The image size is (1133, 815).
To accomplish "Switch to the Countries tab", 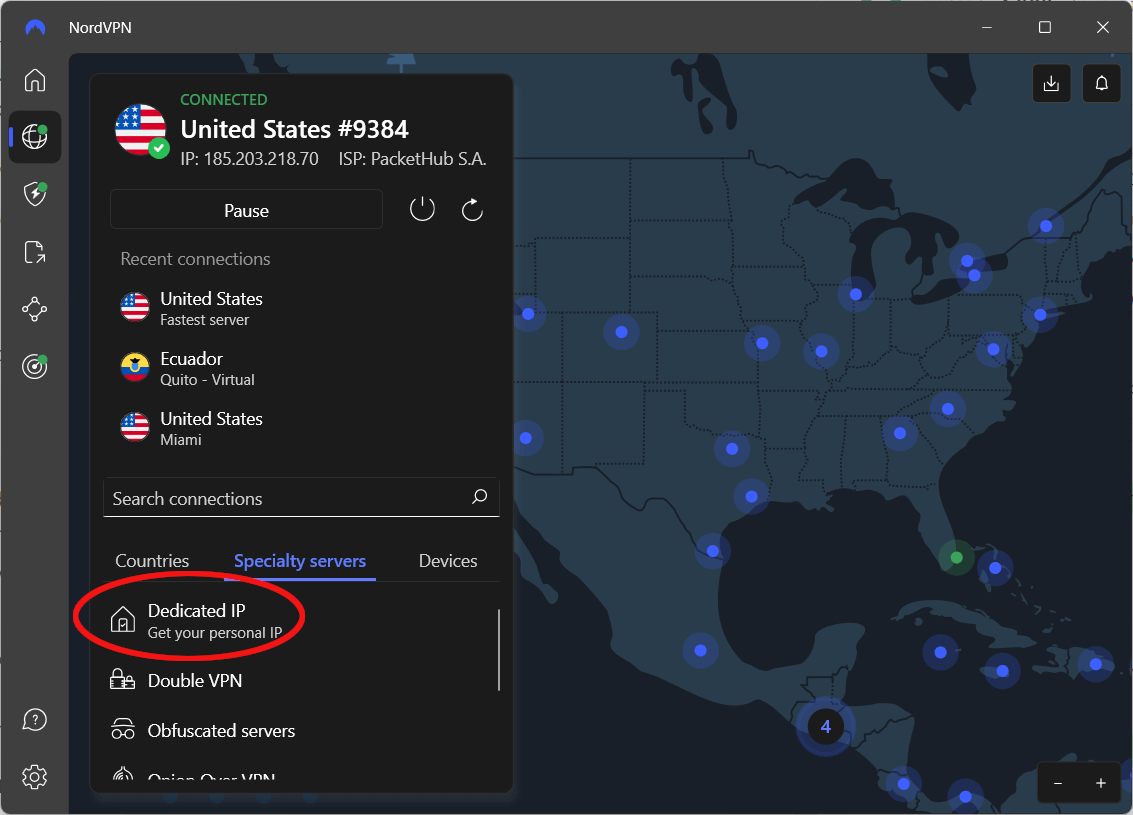I will pos(152,561).
